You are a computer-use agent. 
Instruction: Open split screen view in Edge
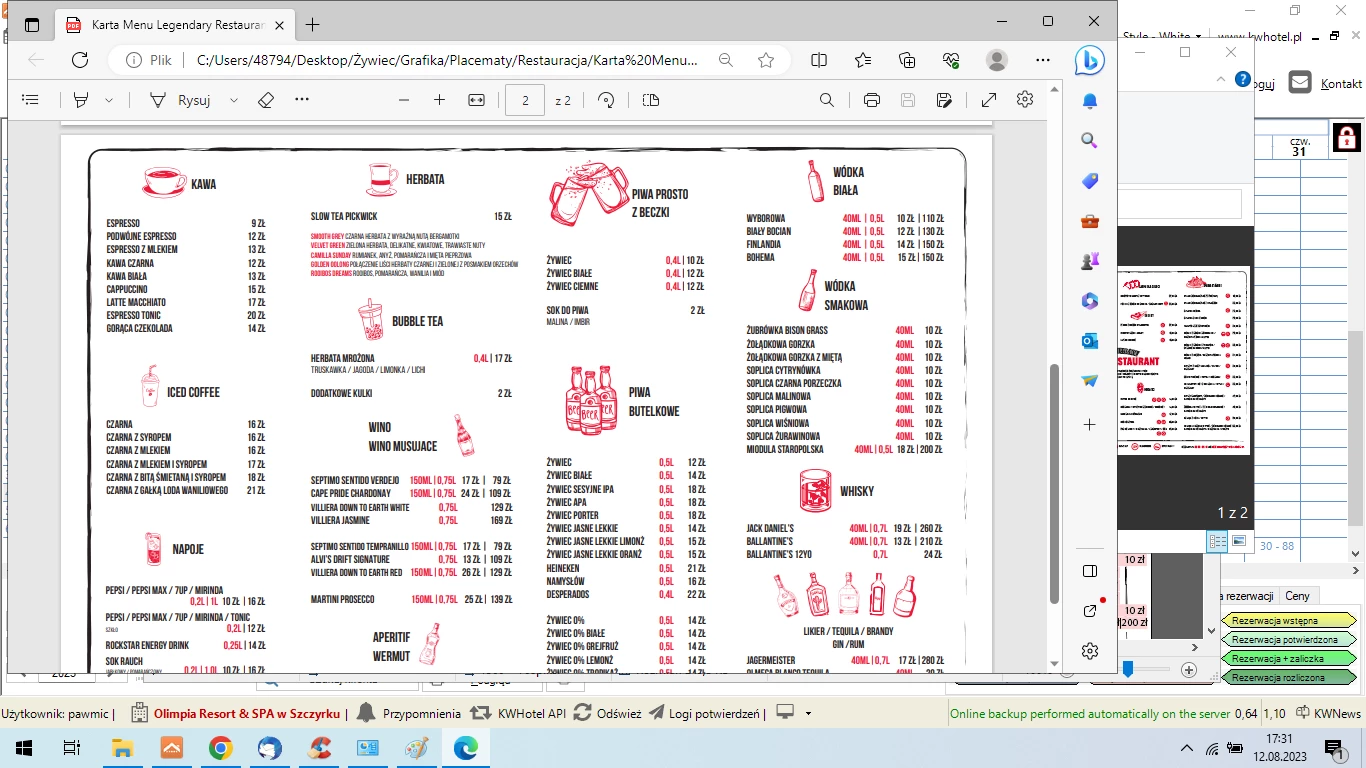(x=819, y=60)
